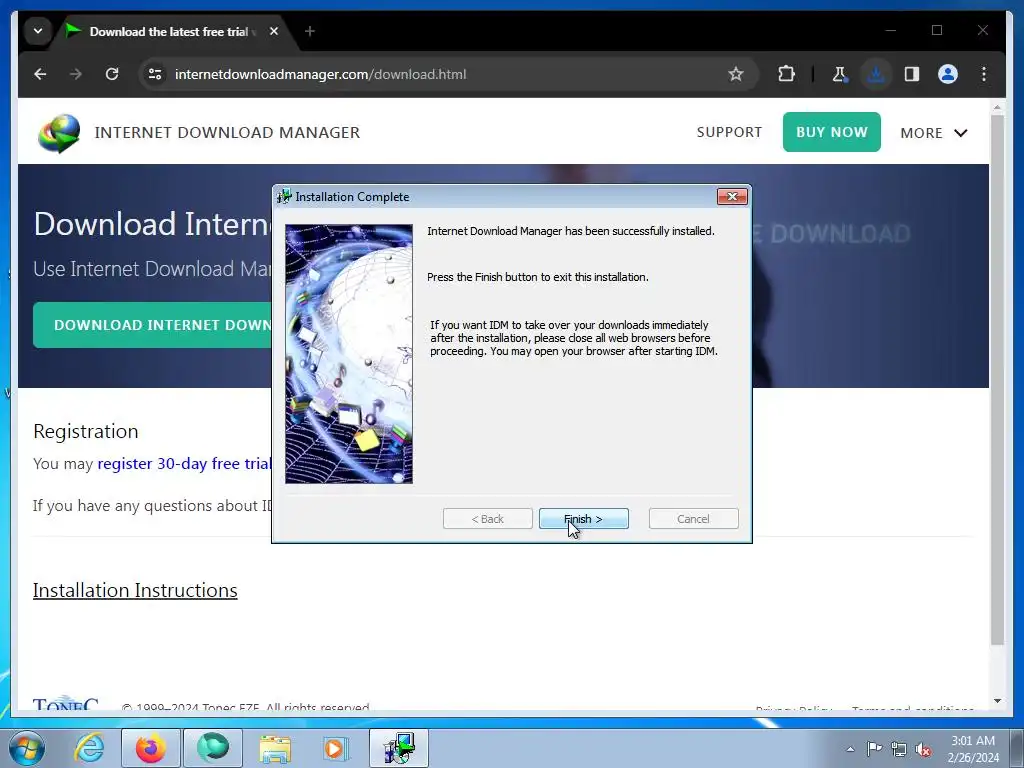
Task: Open the clock showing 3:01 AM
Action: (x=973, y=748)
